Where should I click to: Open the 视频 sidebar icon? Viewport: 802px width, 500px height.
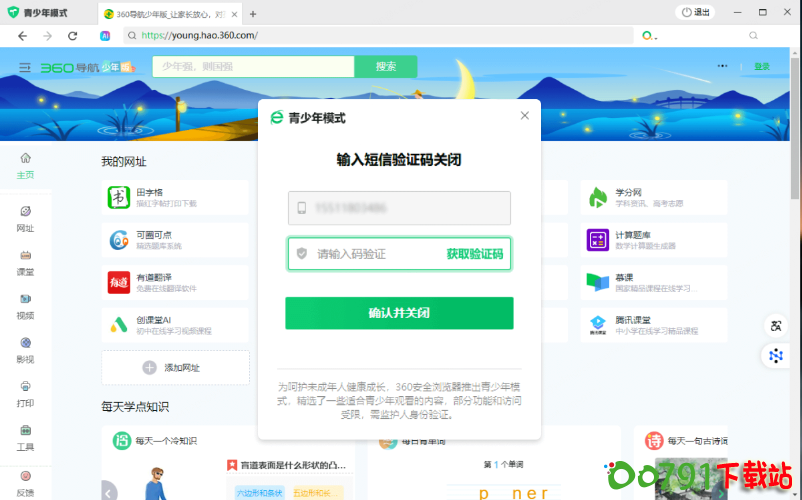click(x=25, y=306)
